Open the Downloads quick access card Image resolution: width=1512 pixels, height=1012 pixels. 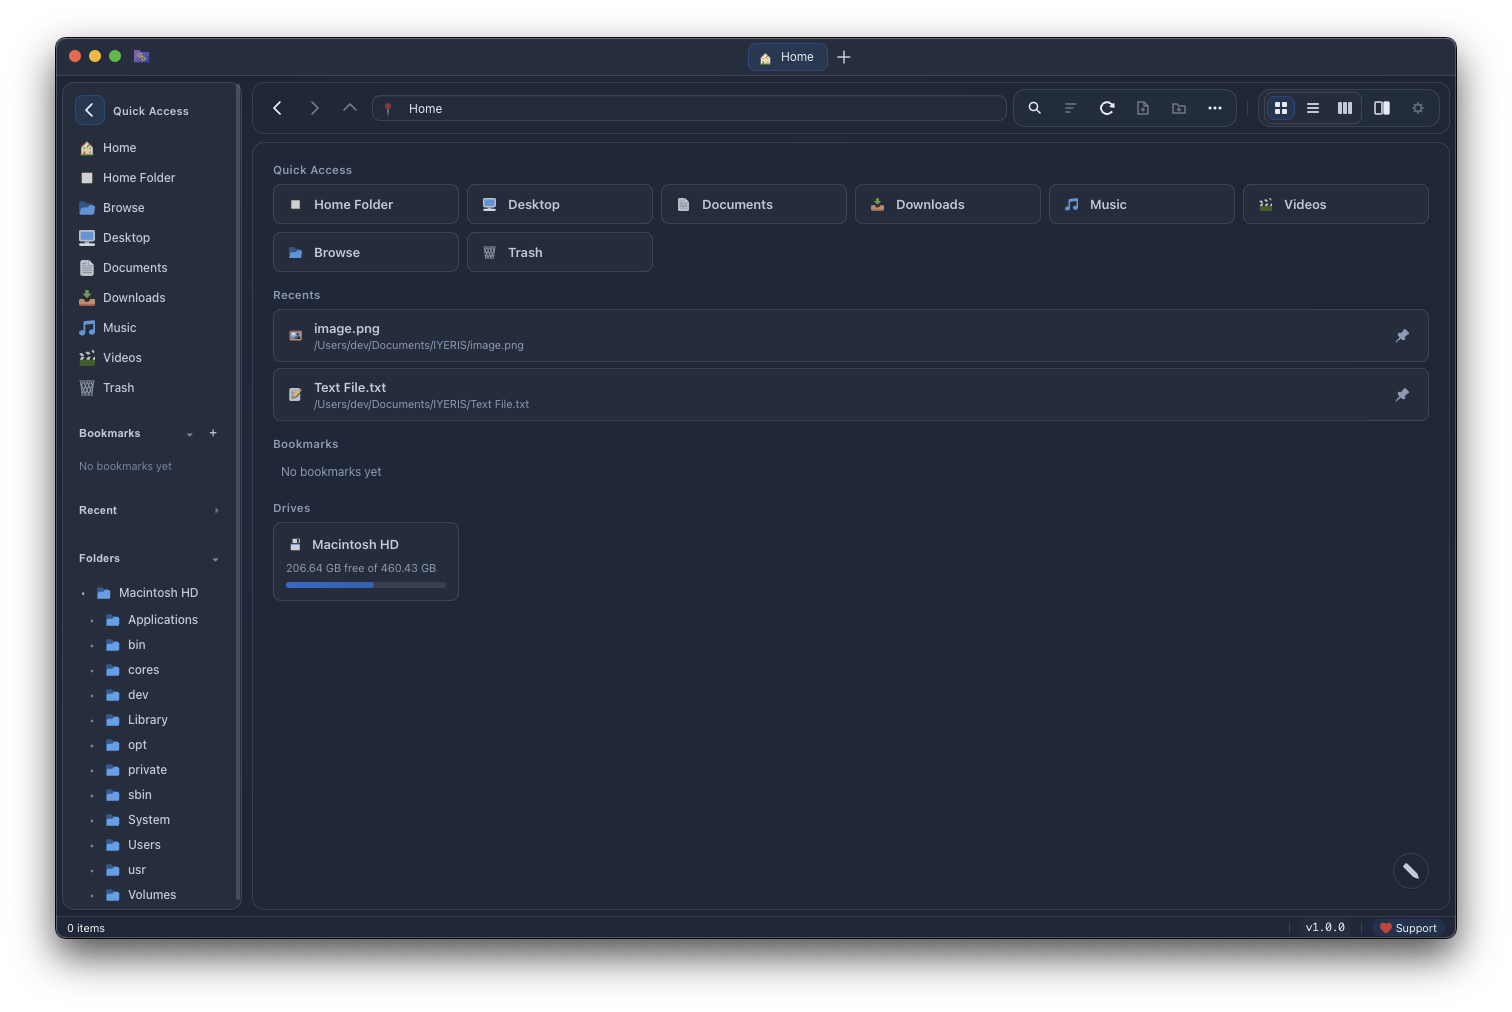pyautogui.click(x=948, y=204)
